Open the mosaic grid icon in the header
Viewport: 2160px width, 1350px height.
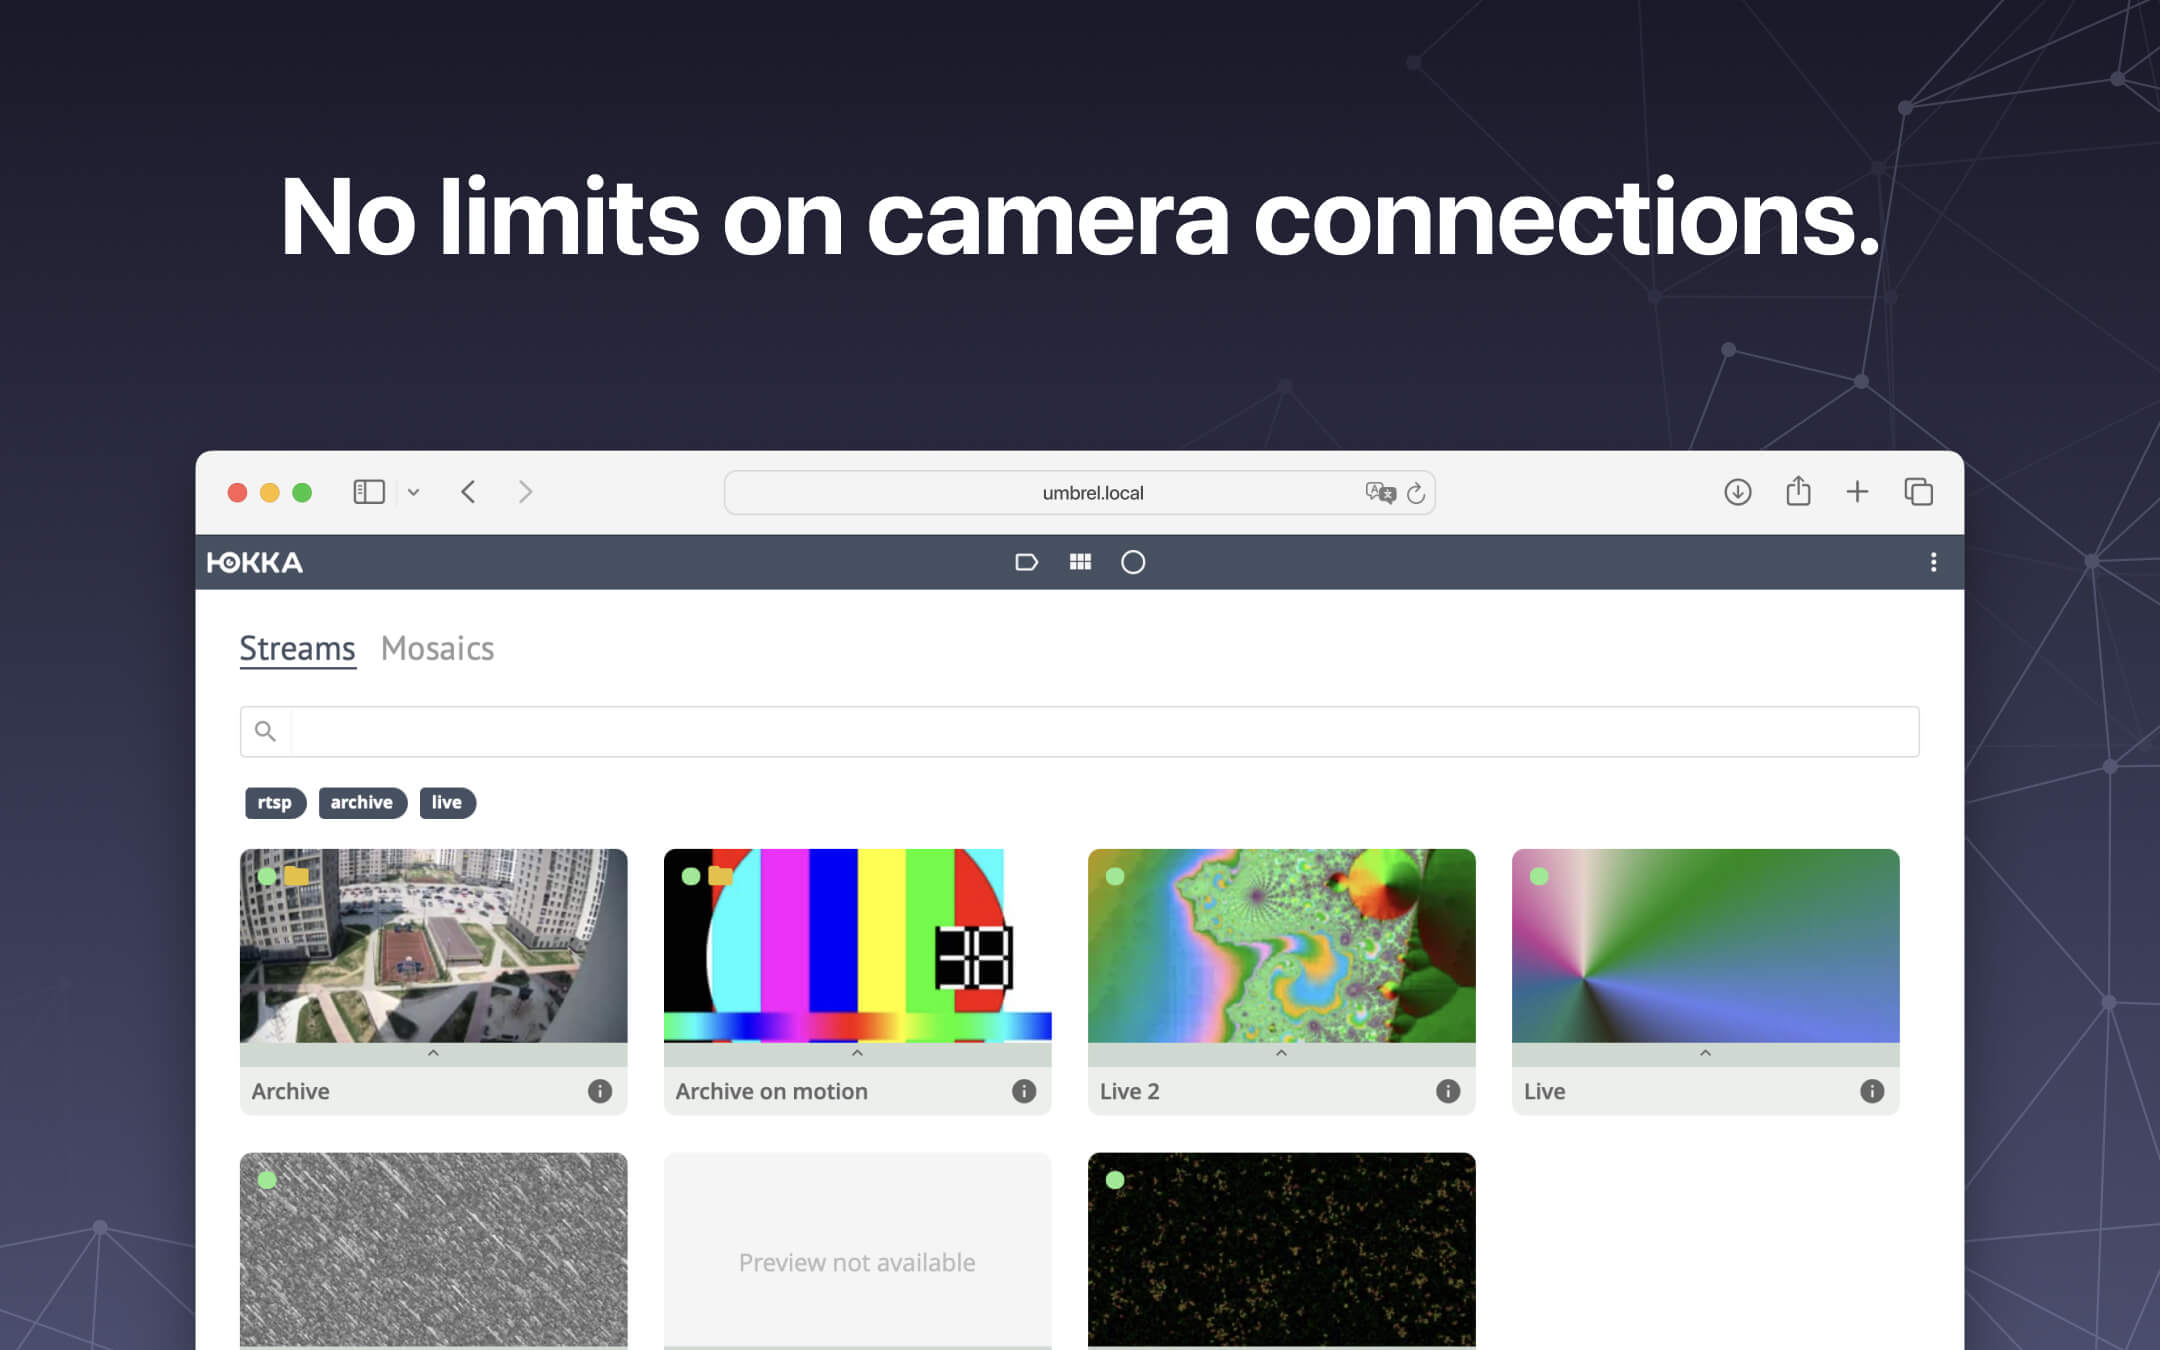pyautogui.click(x=1080, y=562)
